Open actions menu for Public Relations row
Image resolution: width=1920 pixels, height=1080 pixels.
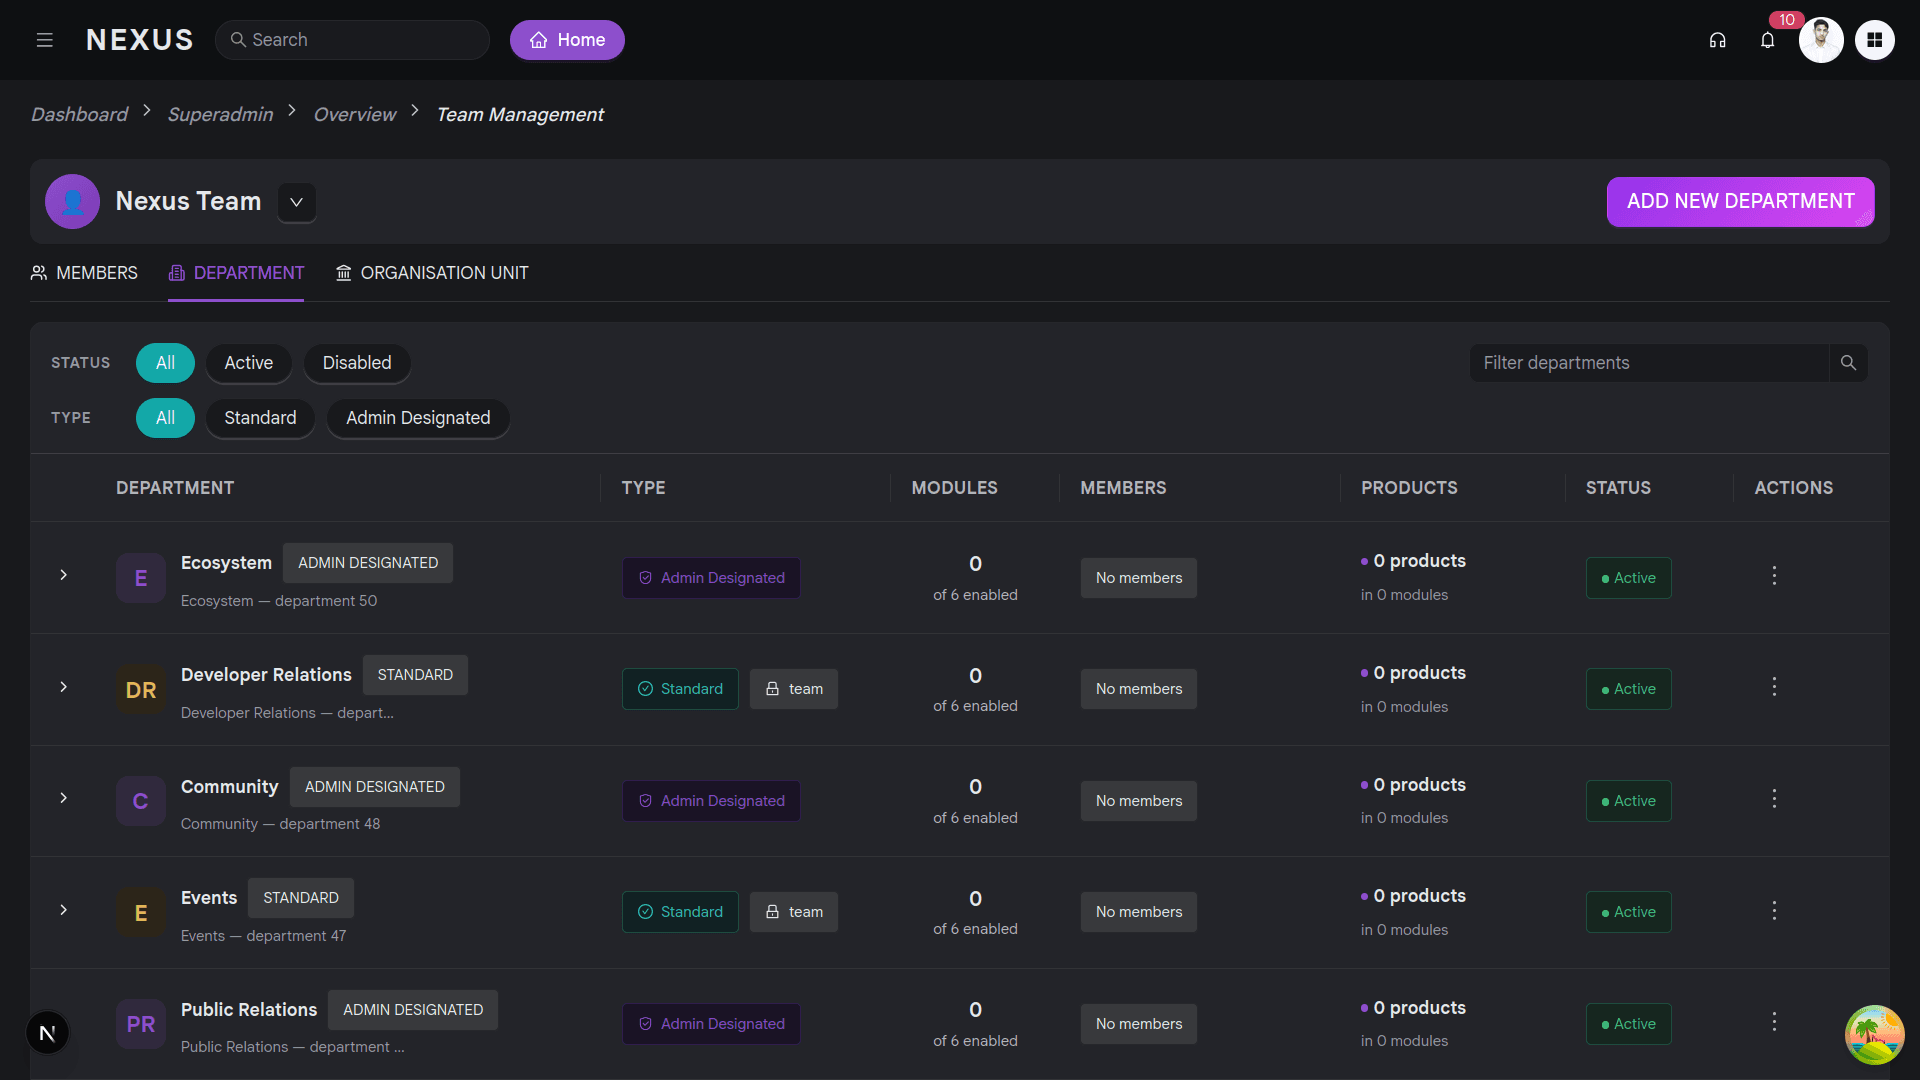pos(1774,1022)
